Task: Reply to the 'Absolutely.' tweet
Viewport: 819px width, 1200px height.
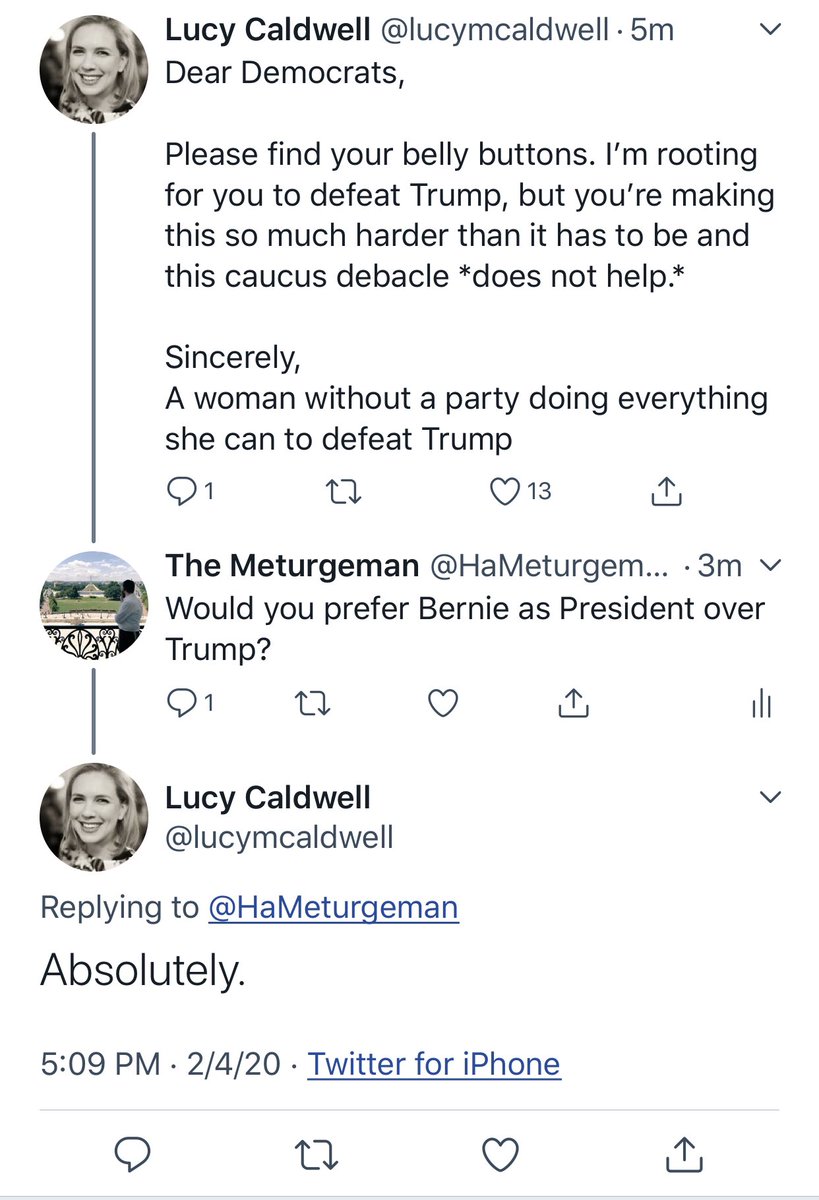Action: pyautogui.click(x=132, y=1155)
